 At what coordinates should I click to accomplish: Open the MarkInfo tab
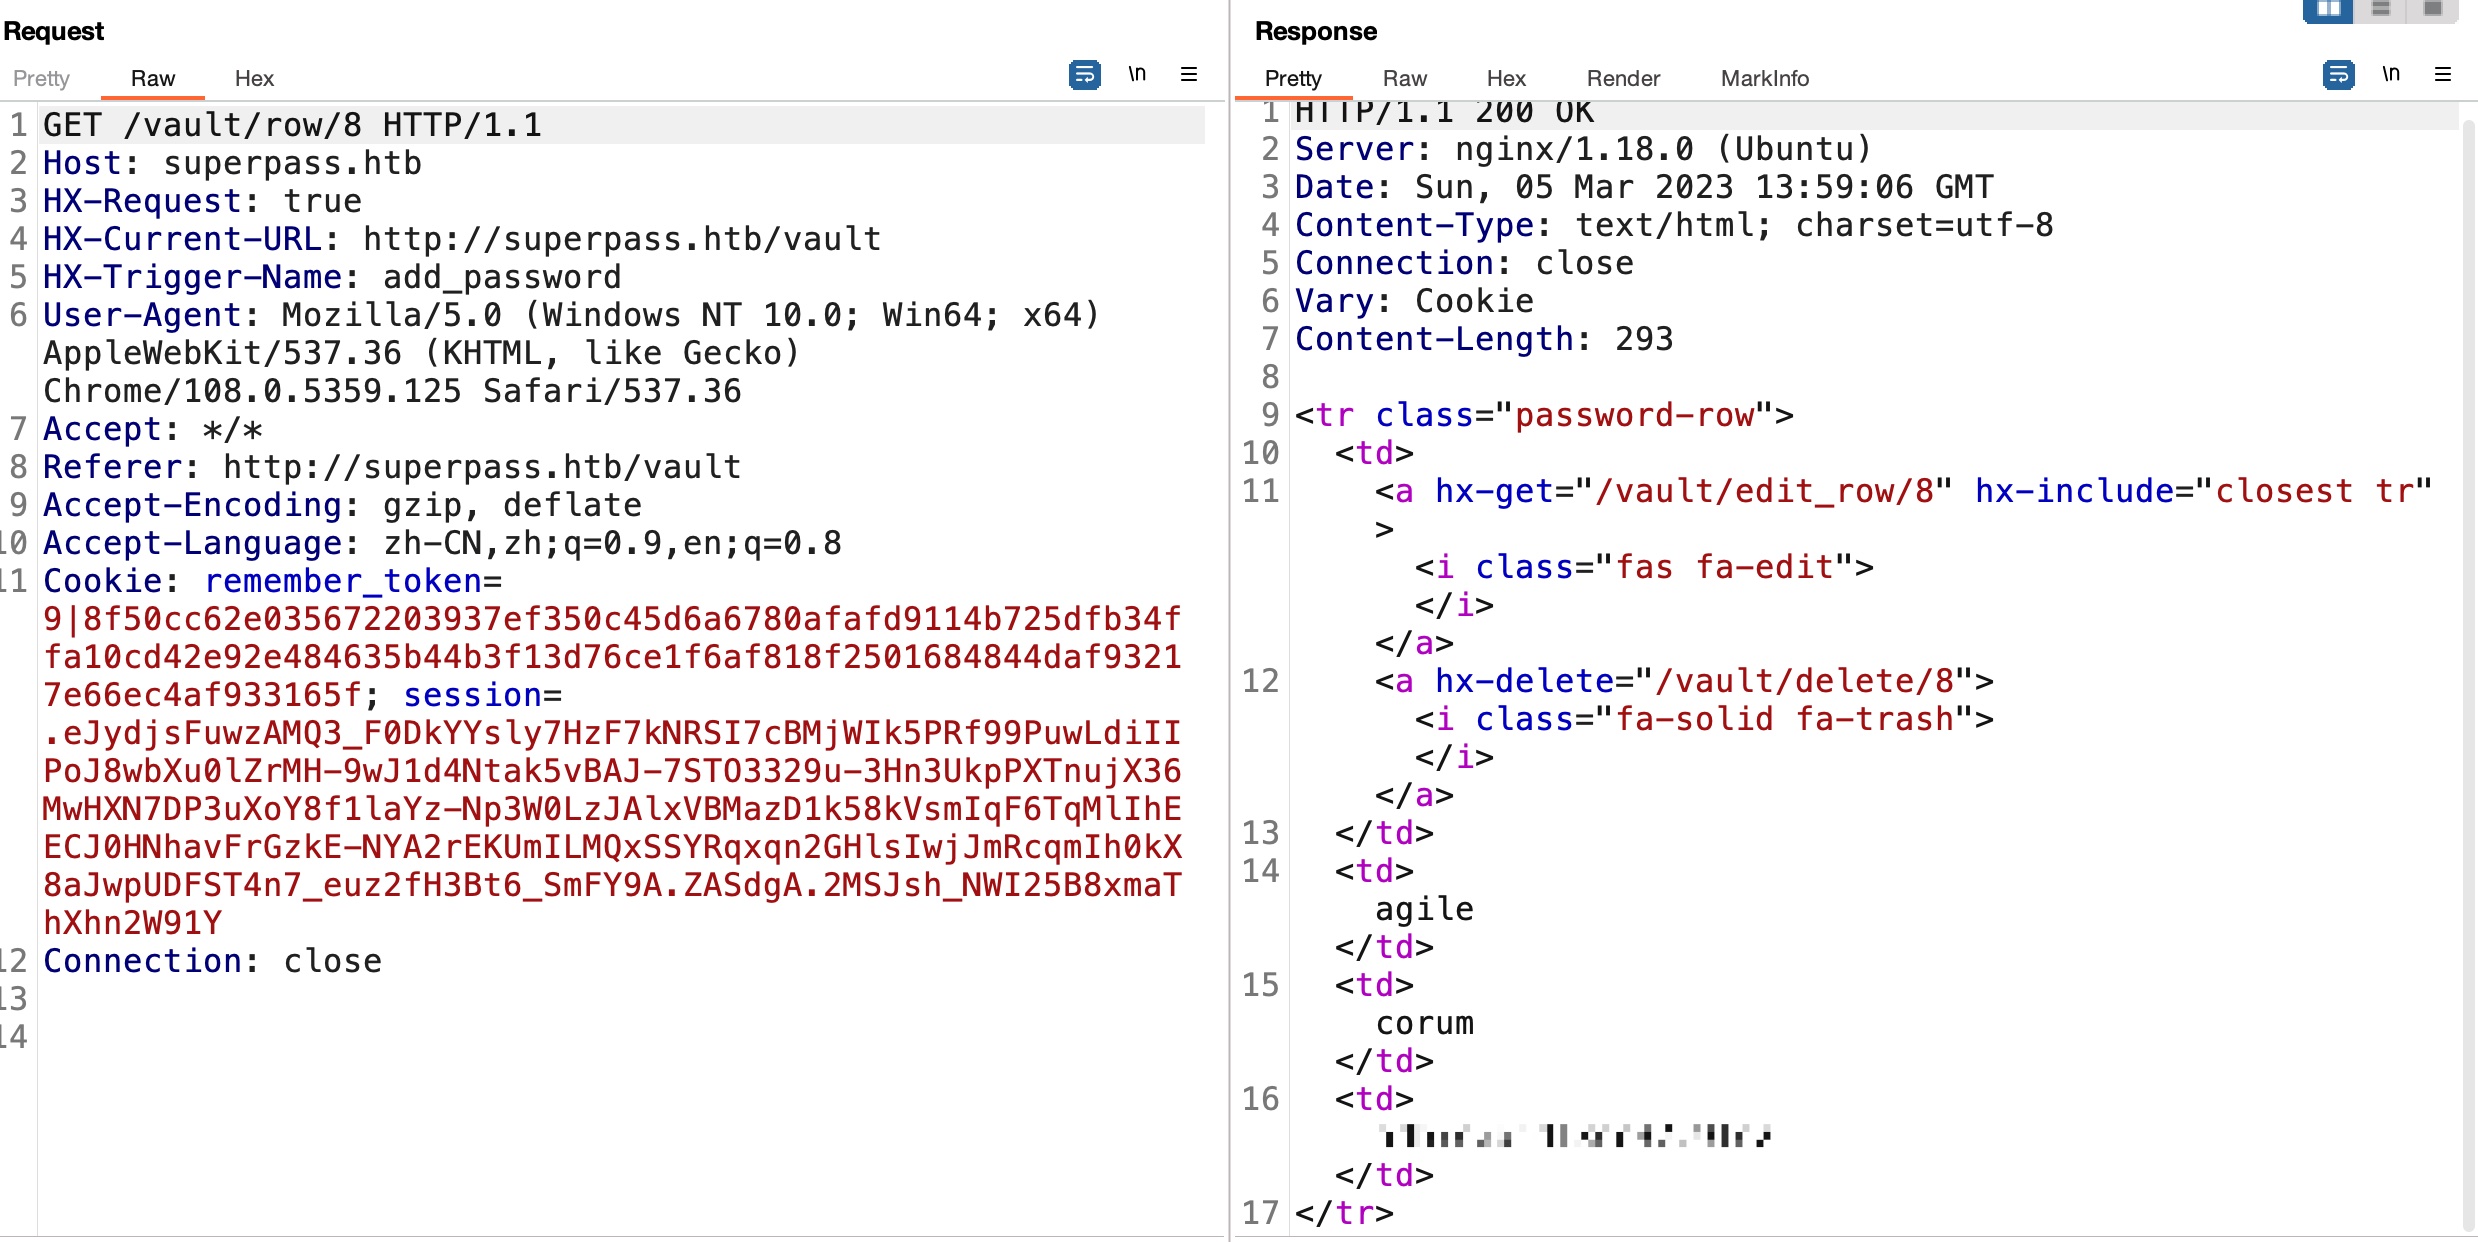point(1764,78)
